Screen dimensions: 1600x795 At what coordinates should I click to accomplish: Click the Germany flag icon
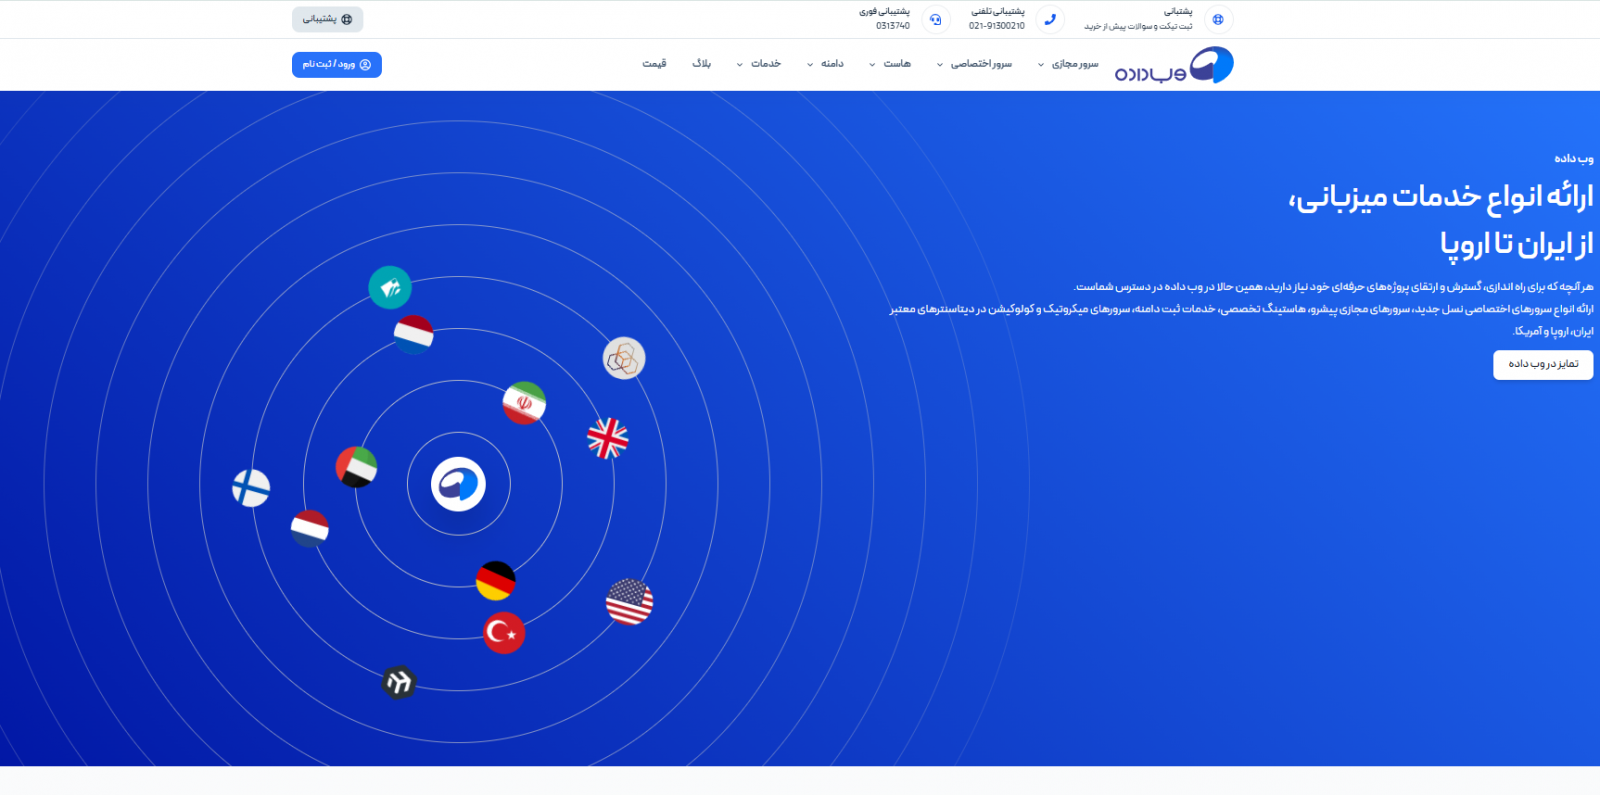coord(496,581)
